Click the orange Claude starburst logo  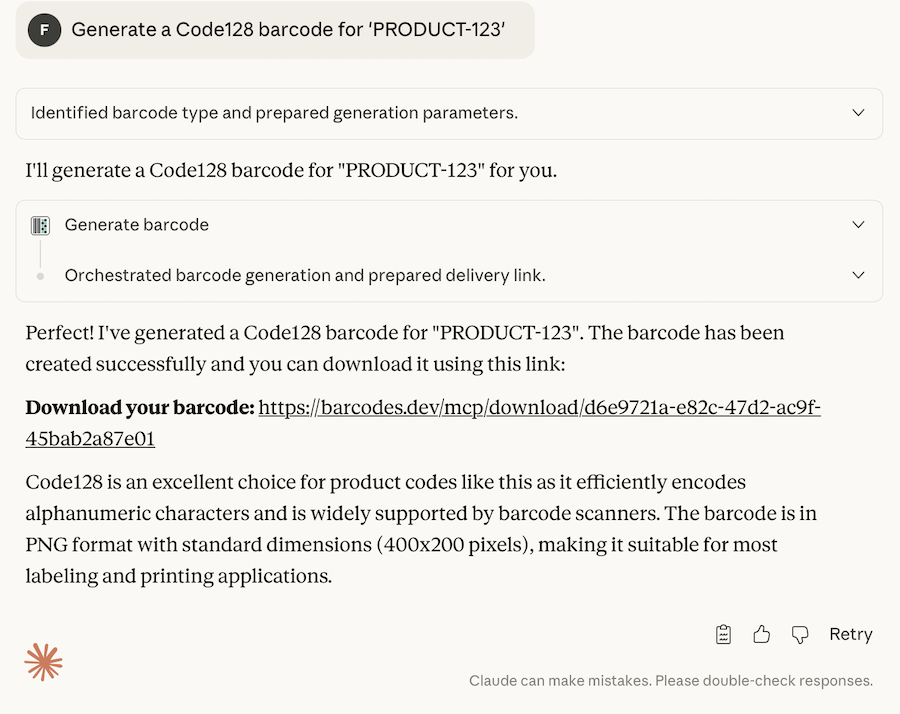pos(44,661)
